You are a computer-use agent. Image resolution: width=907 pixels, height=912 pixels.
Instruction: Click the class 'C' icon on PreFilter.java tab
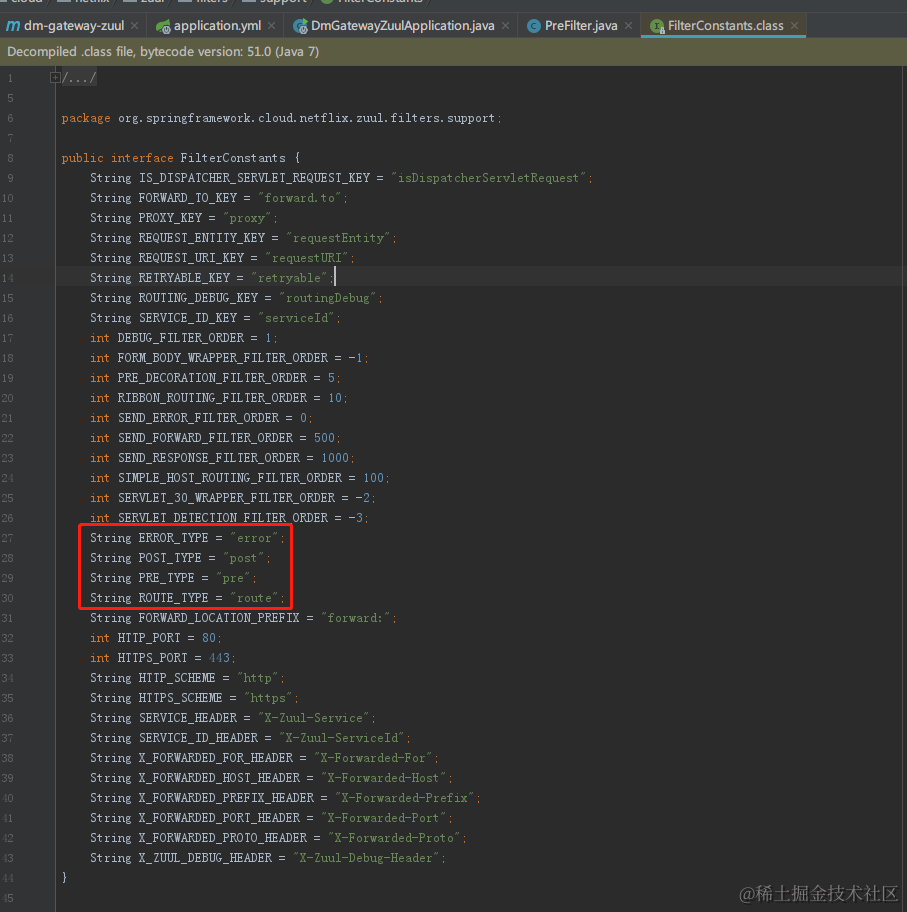[533, 26]
